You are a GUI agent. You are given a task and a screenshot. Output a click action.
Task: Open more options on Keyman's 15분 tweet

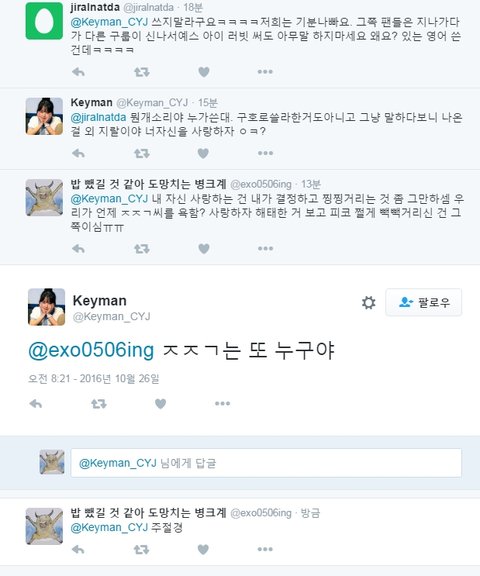(x=265, y=153)
